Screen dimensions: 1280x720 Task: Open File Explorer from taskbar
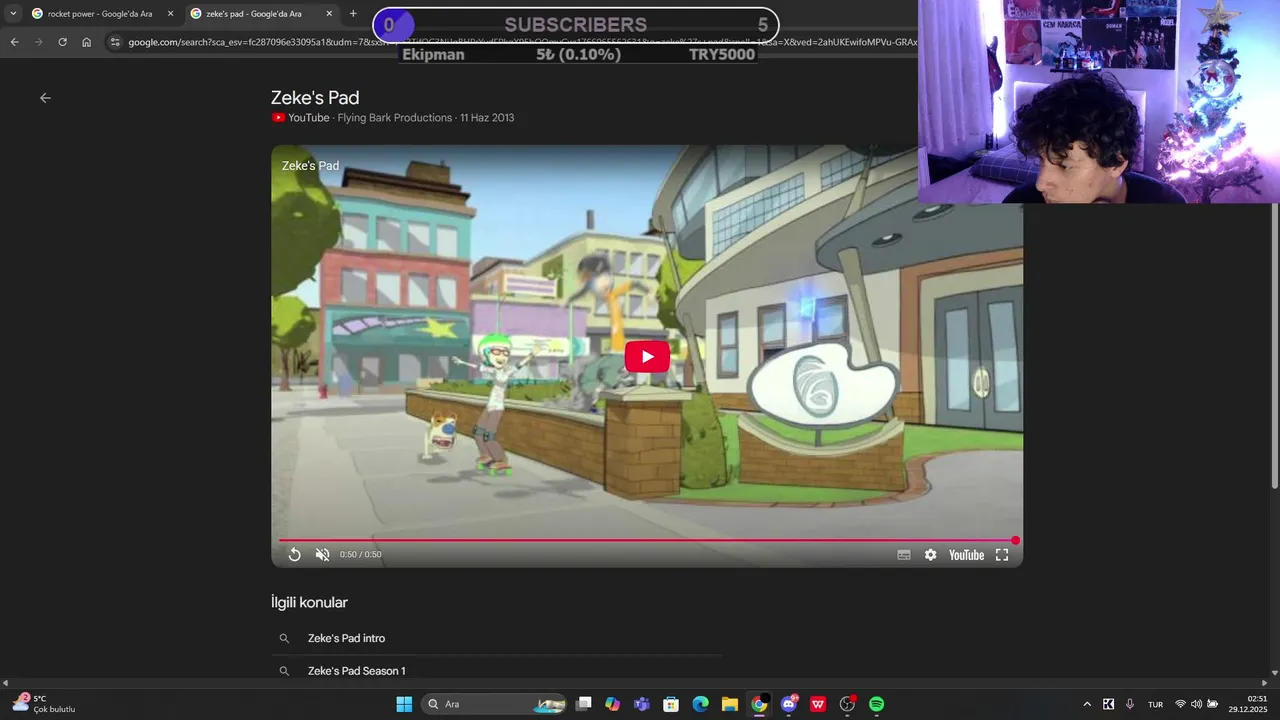point(730,704)
